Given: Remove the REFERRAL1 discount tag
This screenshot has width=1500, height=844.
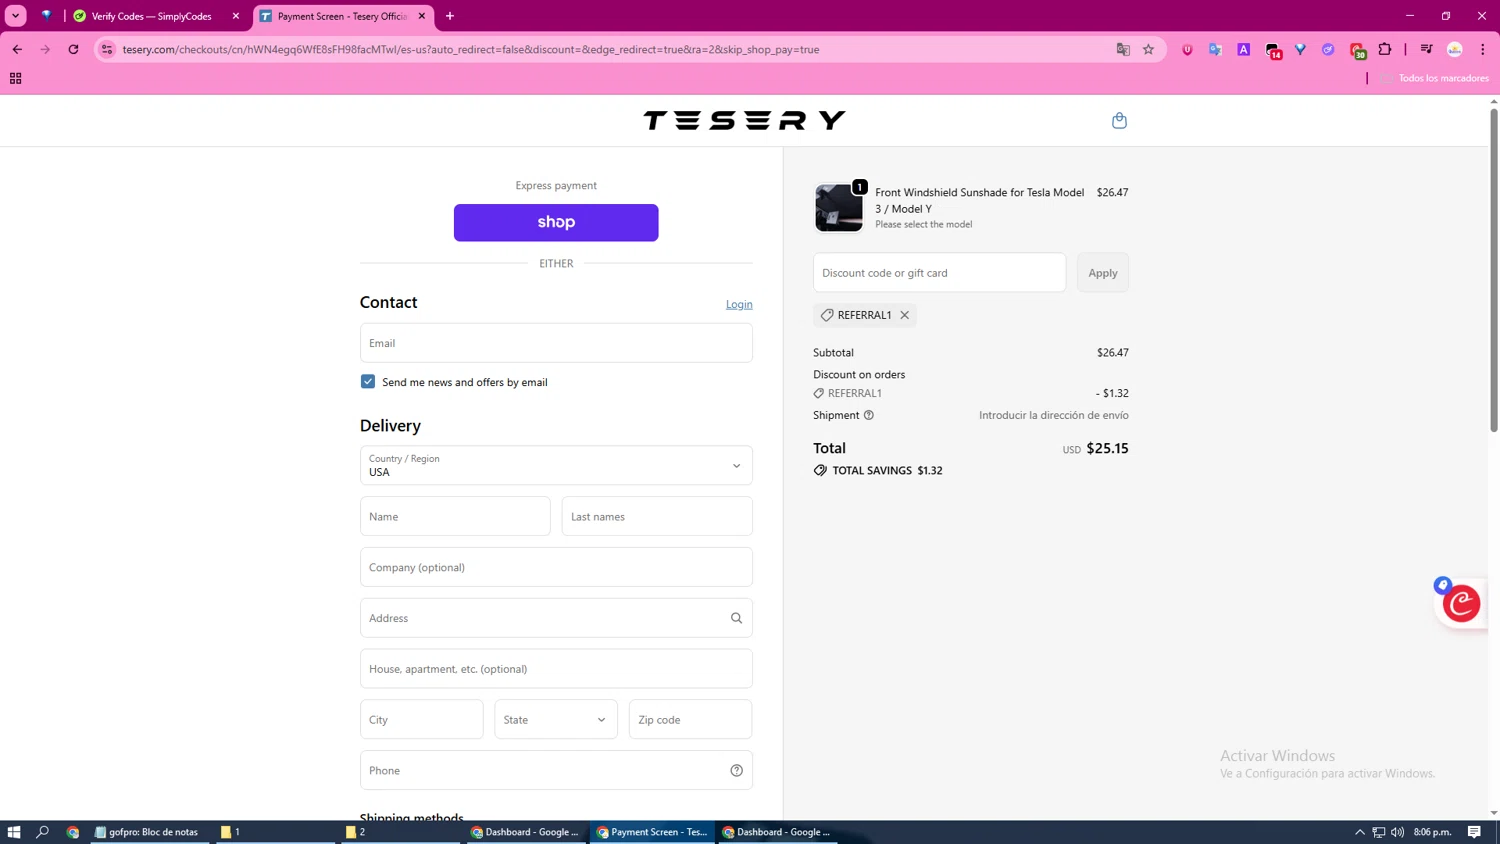Looking at the screenshot, I should pyautogui.click(x=904, y=315).
